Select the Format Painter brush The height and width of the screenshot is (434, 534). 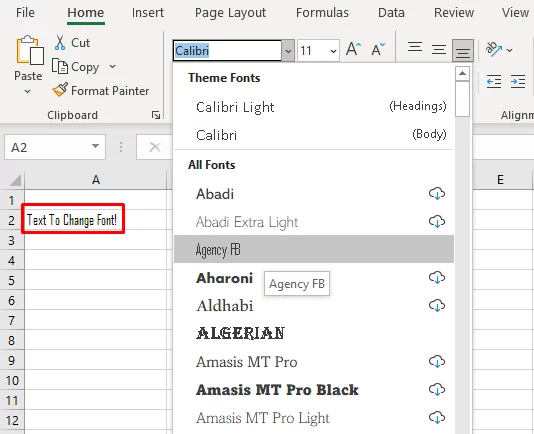[60, 90]
